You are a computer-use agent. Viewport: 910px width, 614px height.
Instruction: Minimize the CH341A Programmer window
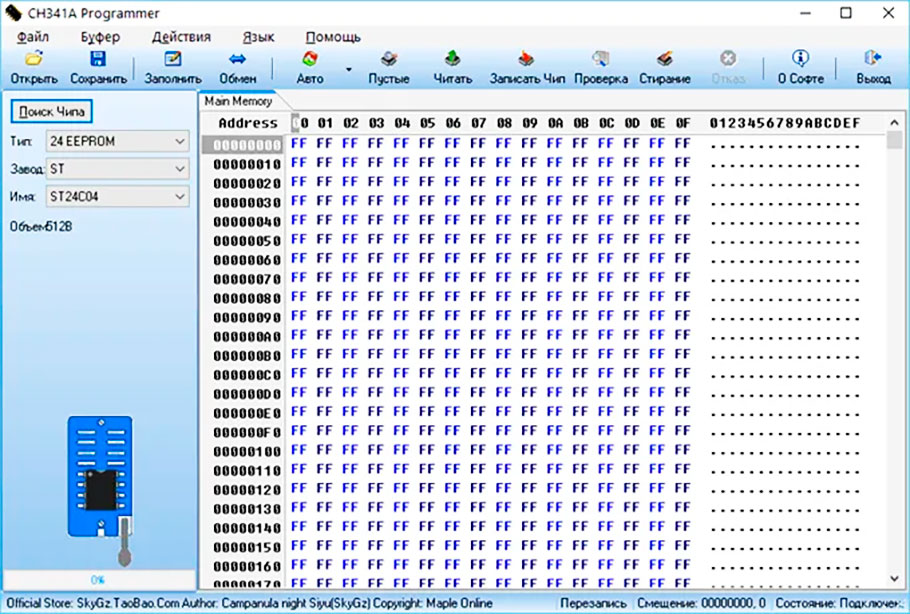tap(805, 13)
